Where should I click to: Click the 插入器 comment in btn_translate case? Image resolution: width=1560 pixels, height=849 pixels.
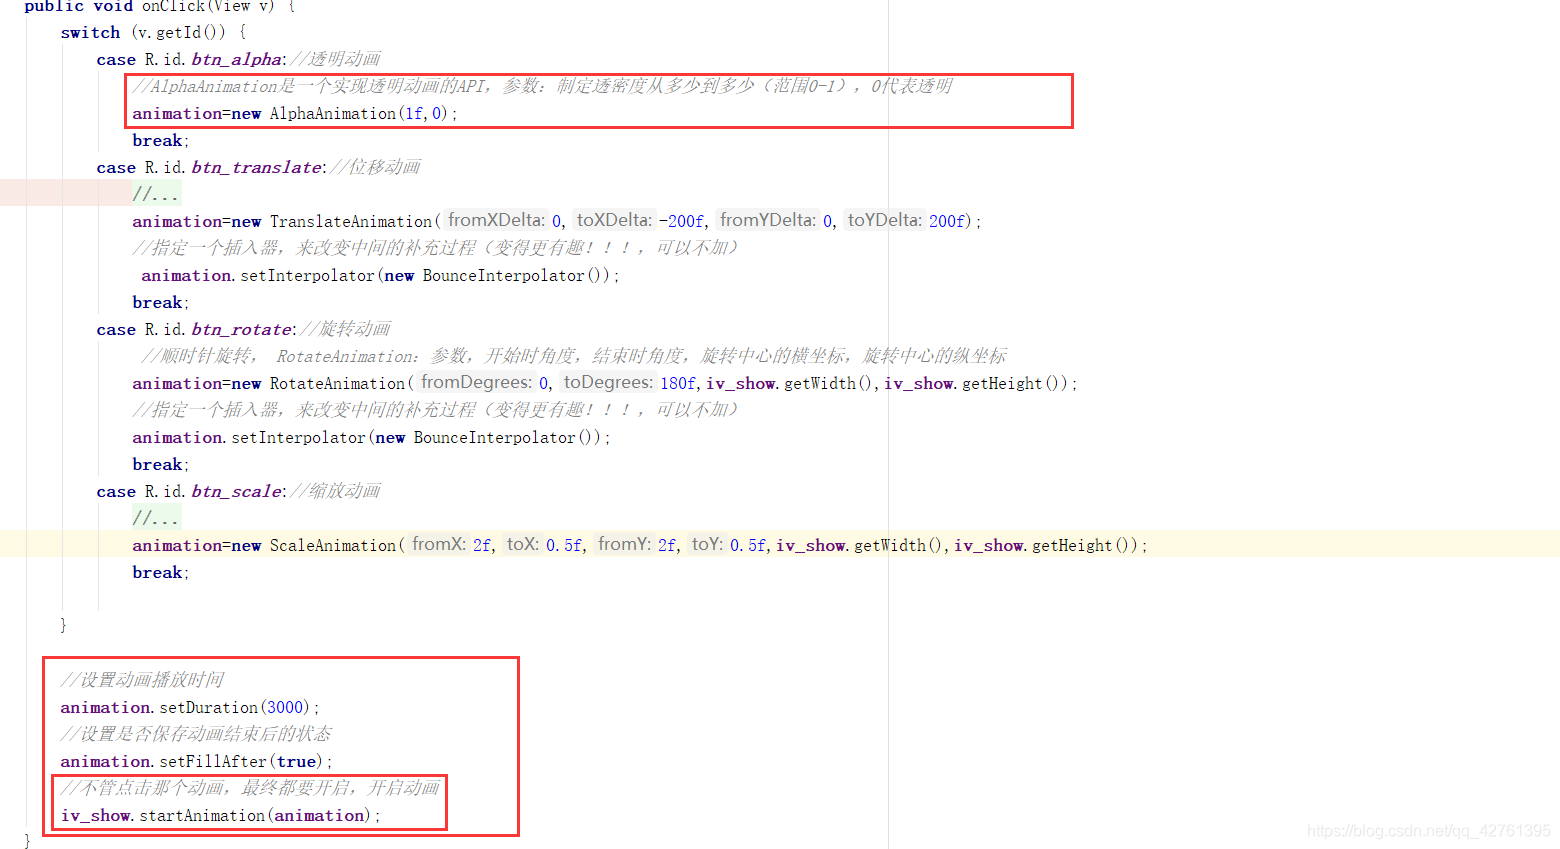click(436, 247)
